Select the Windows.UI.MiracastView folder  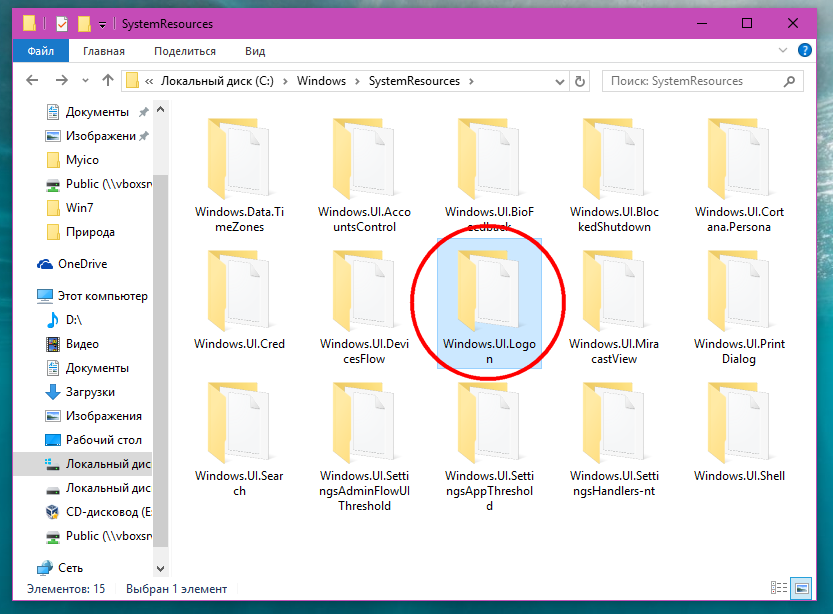point(614,307)
